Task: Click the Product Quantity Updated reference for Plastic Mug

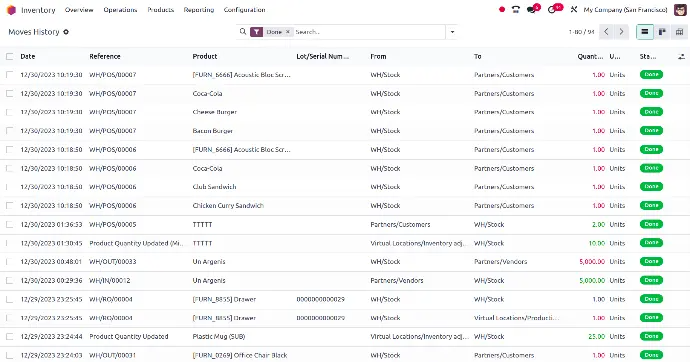Action: (x=128, y=336)
